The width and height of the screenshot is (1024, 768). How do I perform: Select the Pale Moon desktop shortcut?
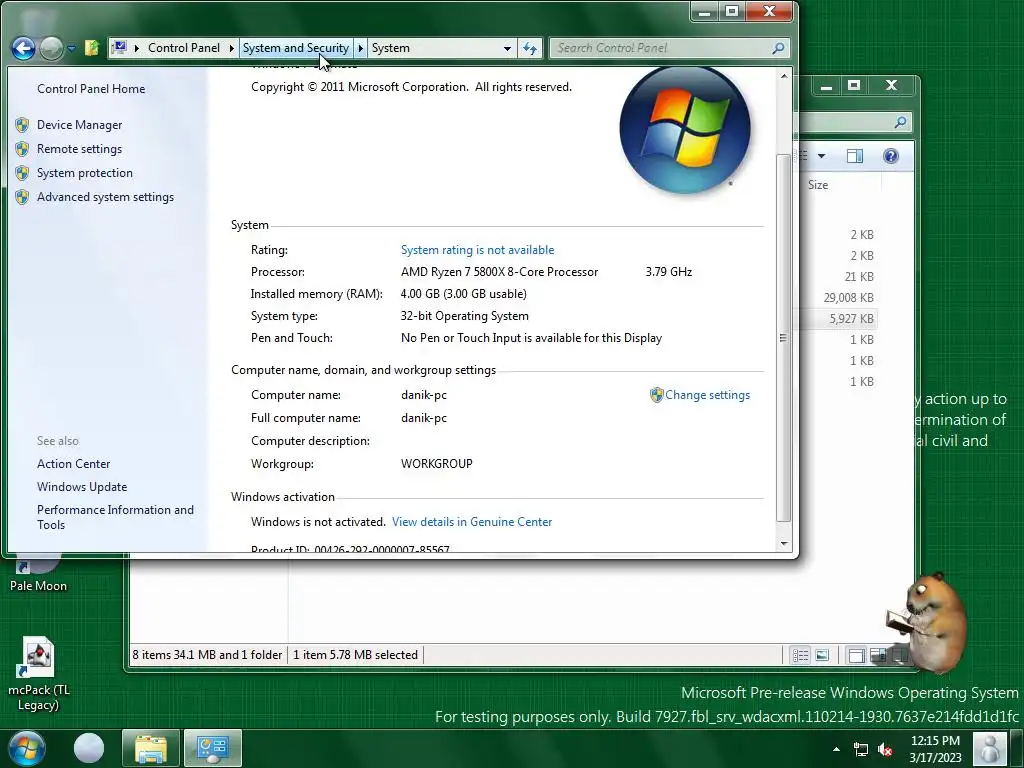pos(38,575)
